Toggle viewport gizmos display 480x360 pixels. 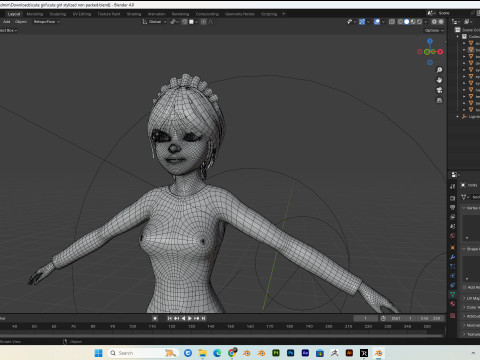[x=362, y=22]
